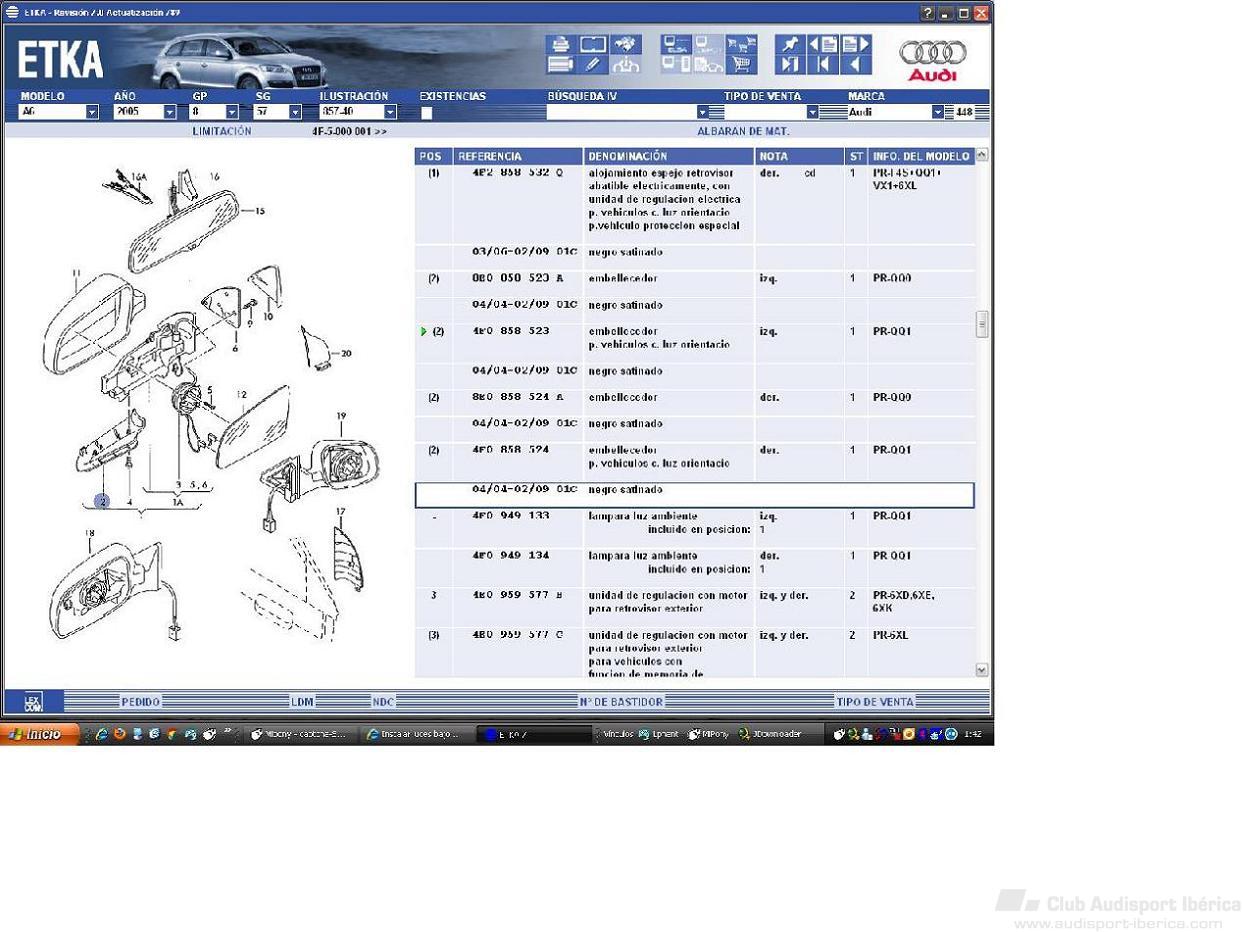This screenshot has width=1243, height=932.
Task: Open the illustration frame icon
Action: tap(593, 45)
